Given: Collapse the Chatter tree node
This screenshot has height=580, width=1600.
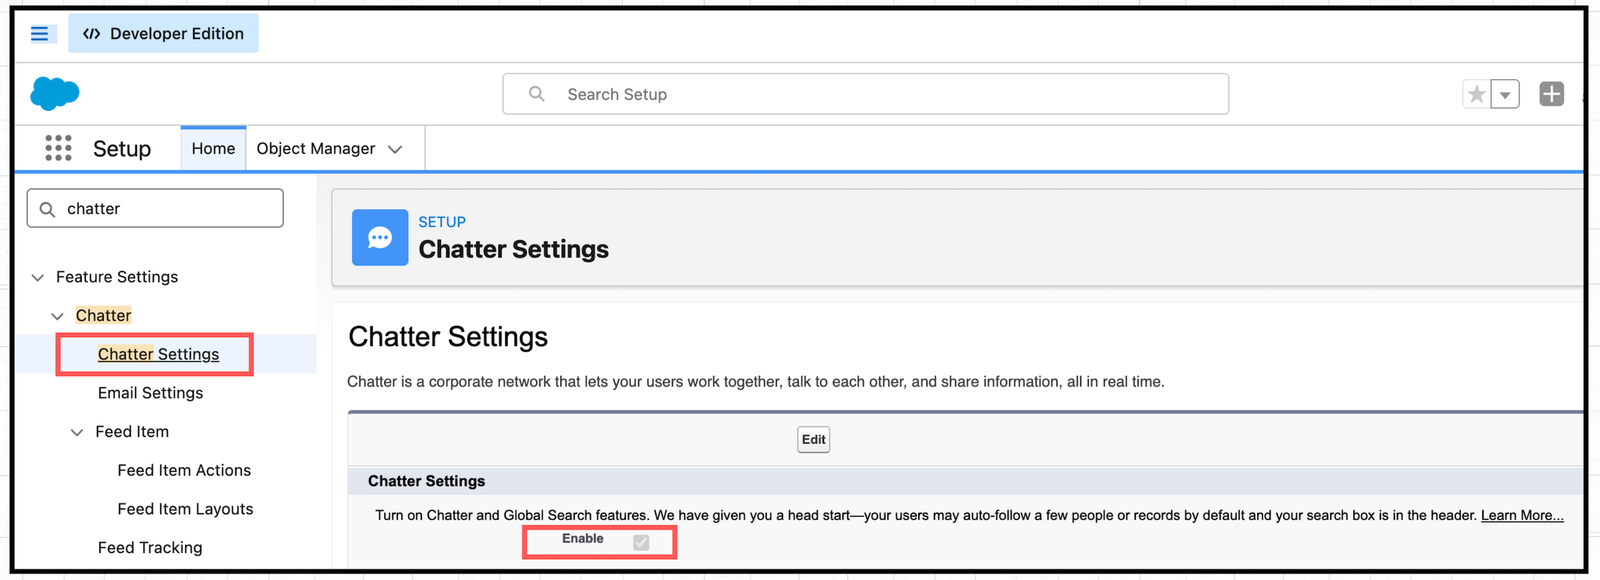Looking at the screenshot, I should pyautogui.click(x=57, y=316).
